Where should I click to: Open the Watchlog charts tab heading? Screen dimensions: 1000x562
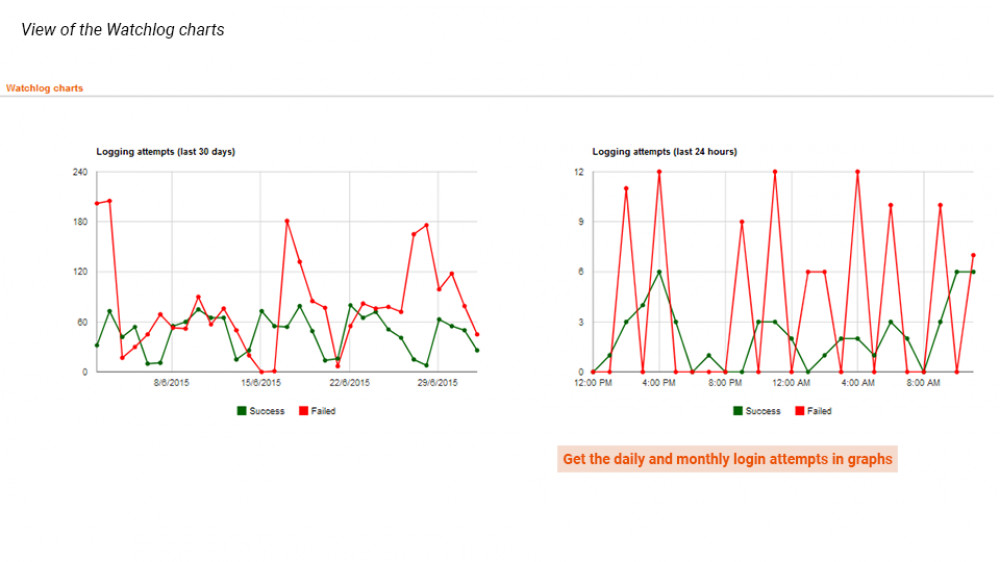44,88
